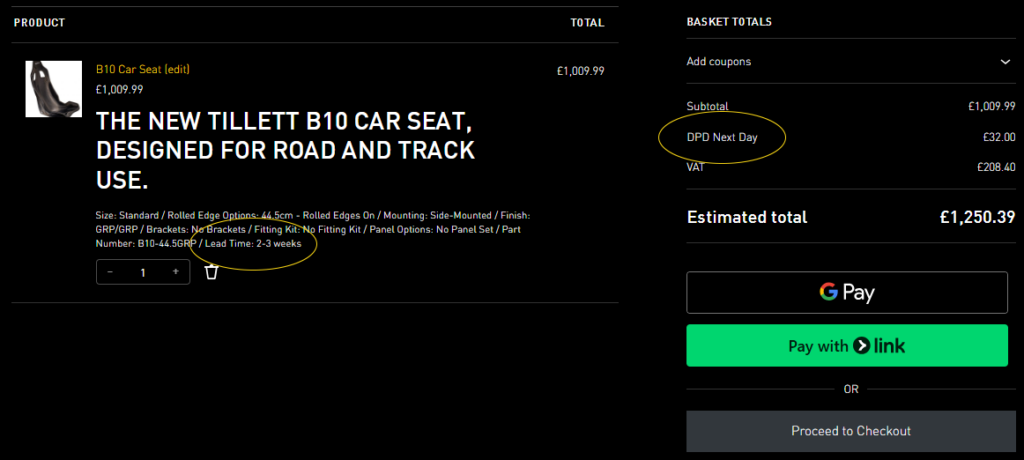This screenshot has width=1024, height=460.
Task: Follow the B10 Car Seat (edit) link
Action: point(142,69)
